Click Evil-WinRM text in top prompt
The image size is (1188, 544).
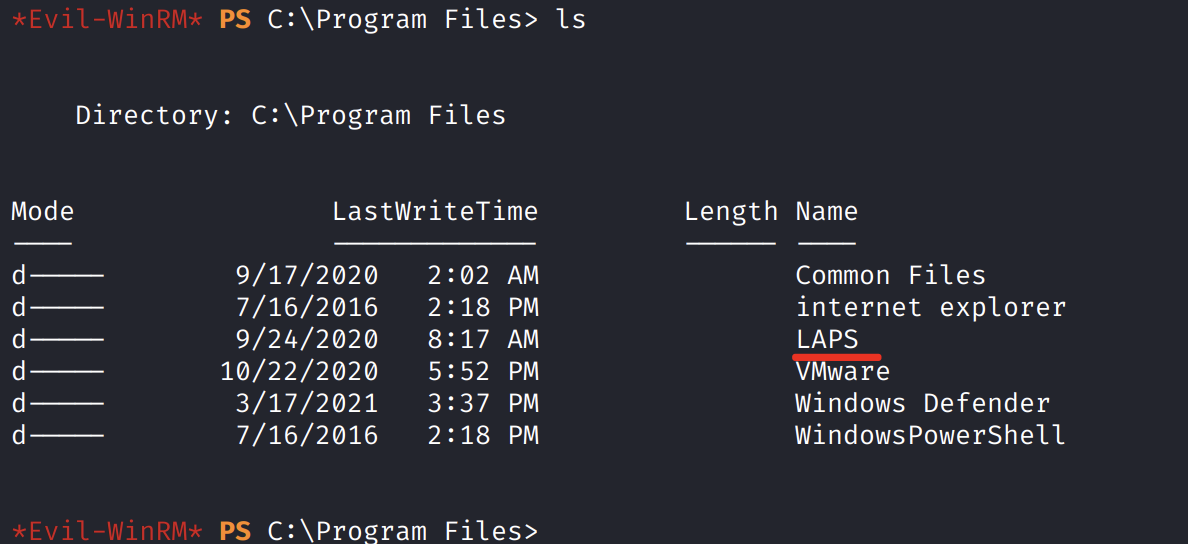(107, 19)
